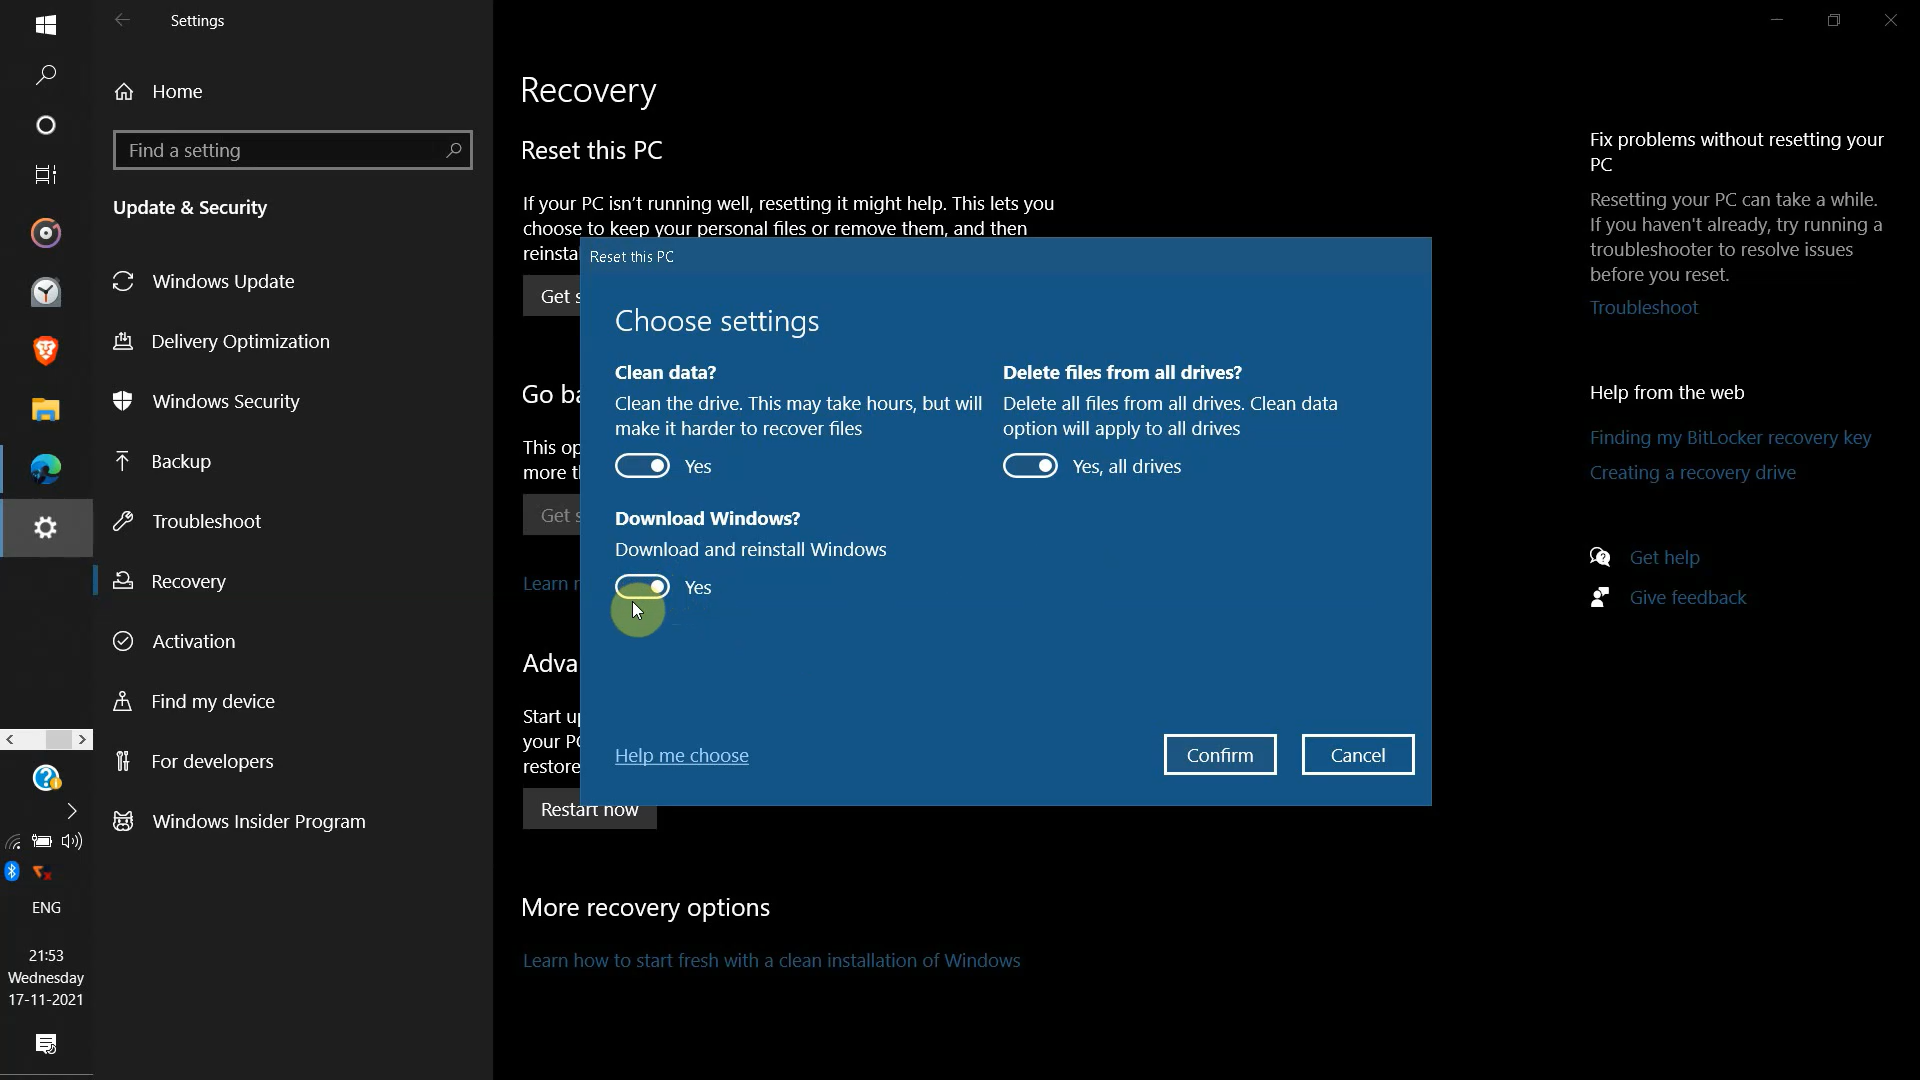Image resolution: width=1920 pixels, height=1080 pixels.
Task: Turn off Delete files from all drives
Action: coord(1031,465)
